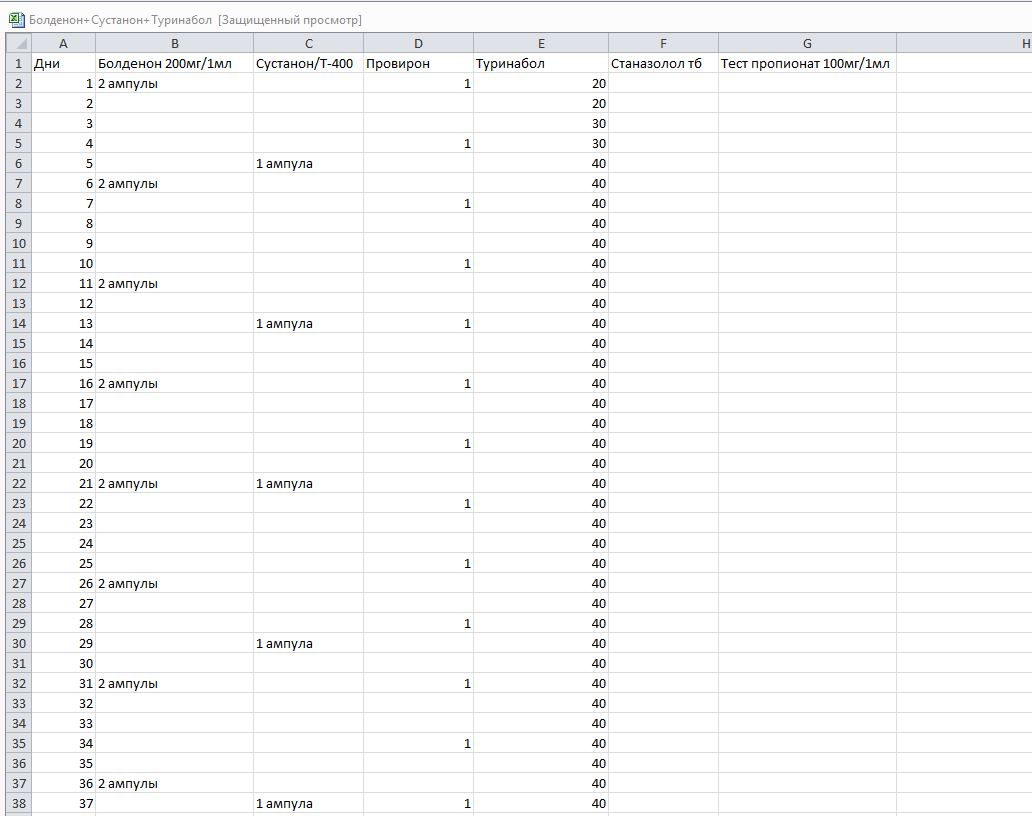Select row 20 header

[18, 443]
